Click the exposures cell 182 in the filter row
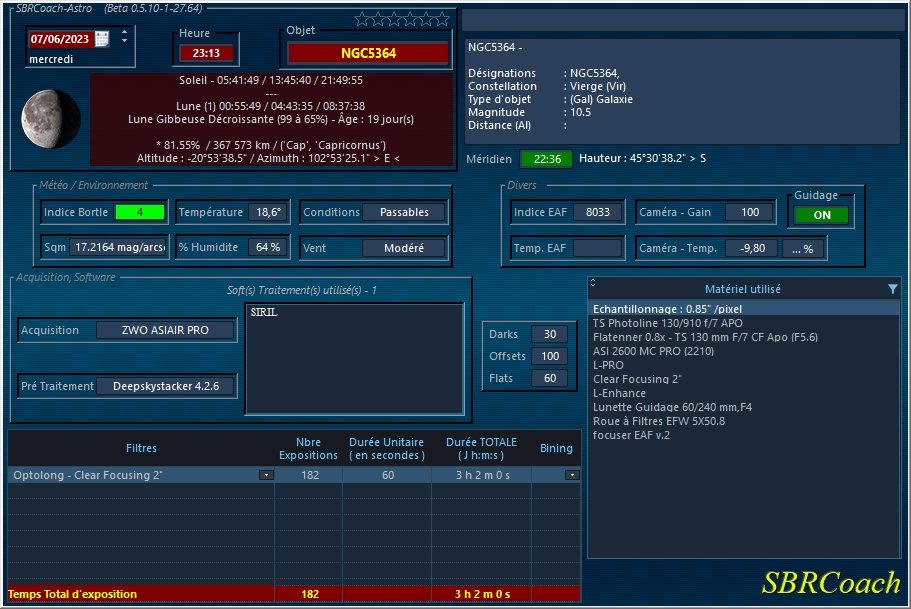The width and height of the screenshot is (911, 609). click(310, 475)
